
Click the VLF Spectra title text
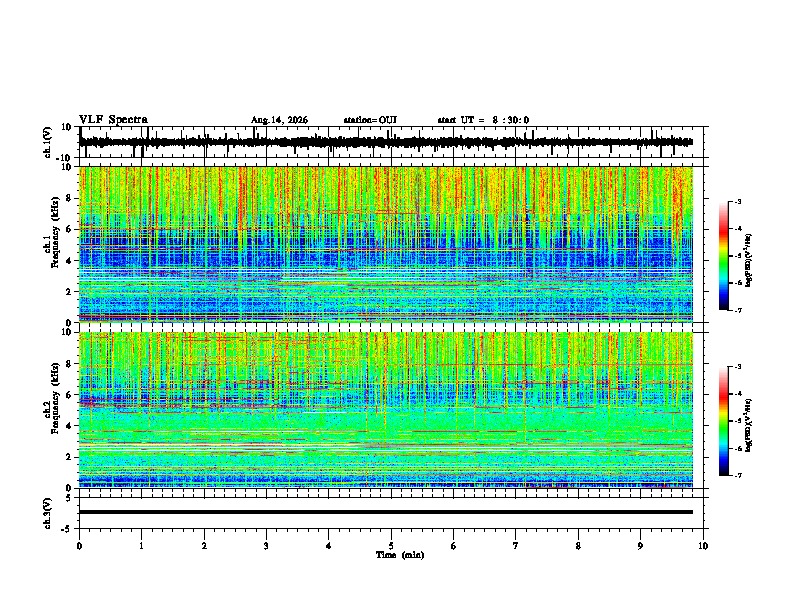(x=113, y=120)
